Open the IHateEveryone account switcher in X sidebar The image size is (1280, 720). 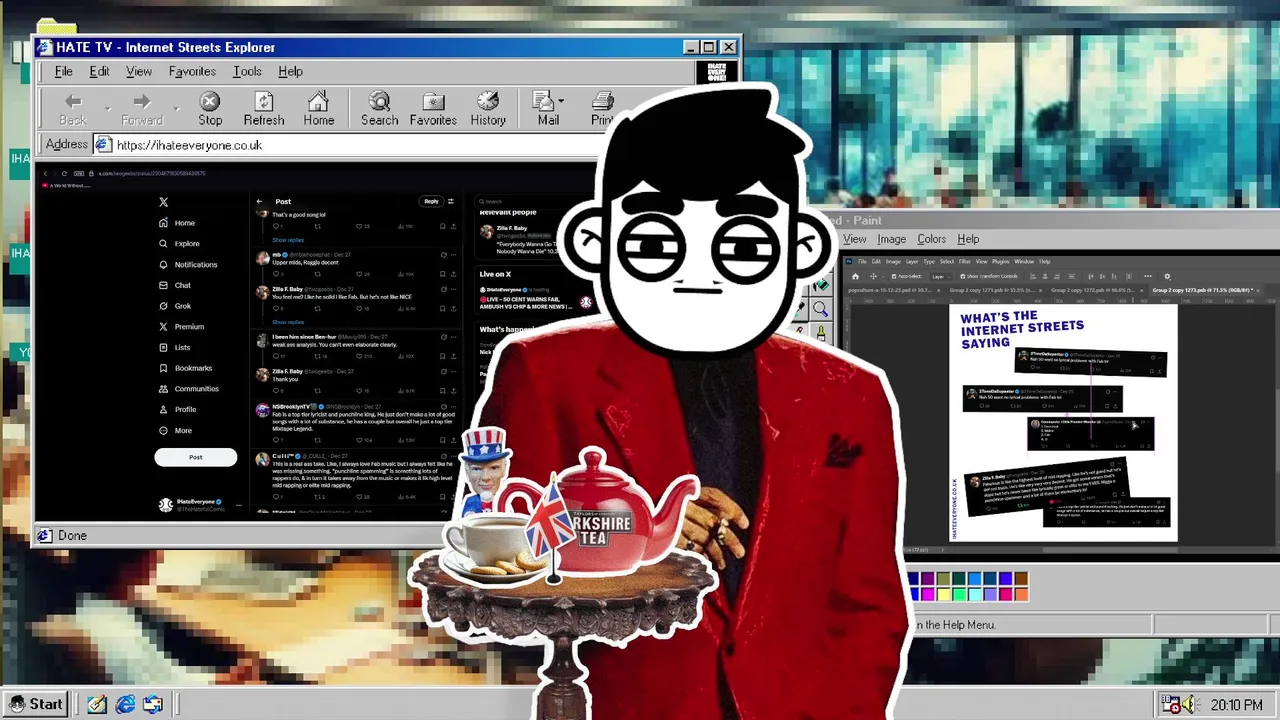pyautogui.click(x=197, y=505)
